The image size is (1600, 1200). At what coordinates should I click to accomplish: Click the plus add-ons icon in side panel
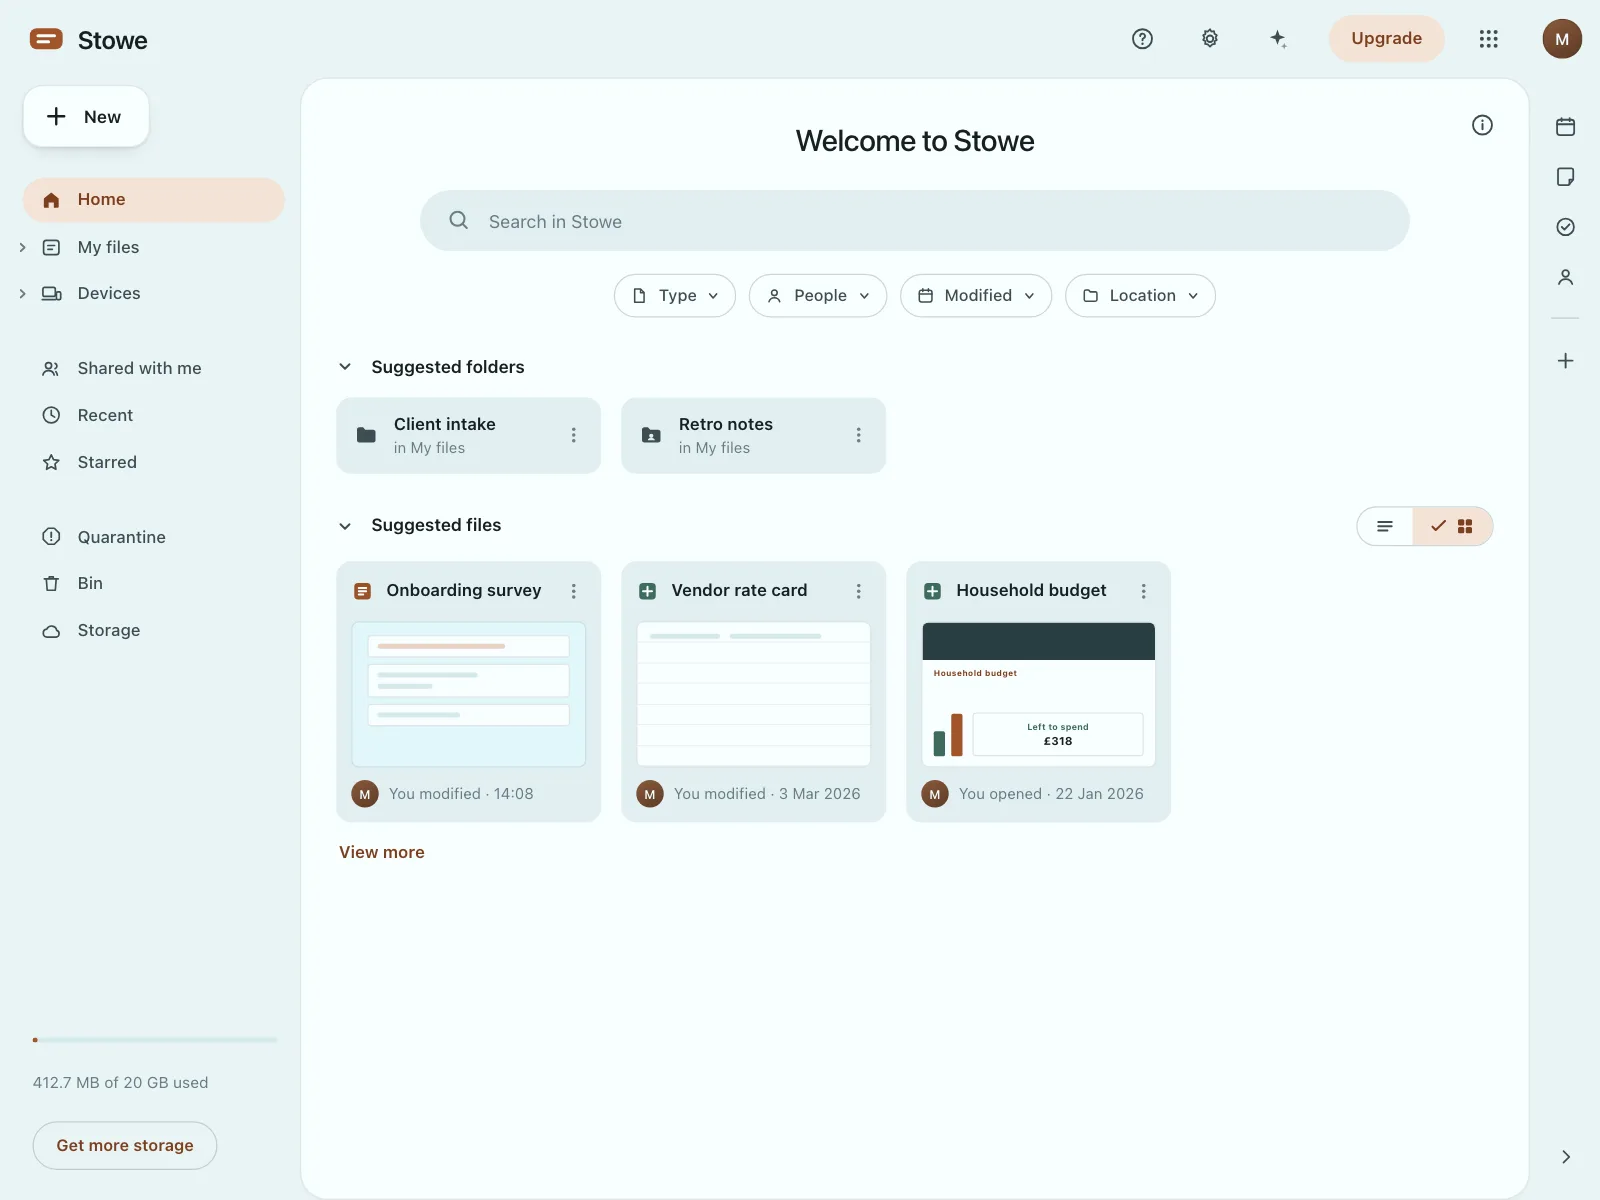[x=1566, y=361]
